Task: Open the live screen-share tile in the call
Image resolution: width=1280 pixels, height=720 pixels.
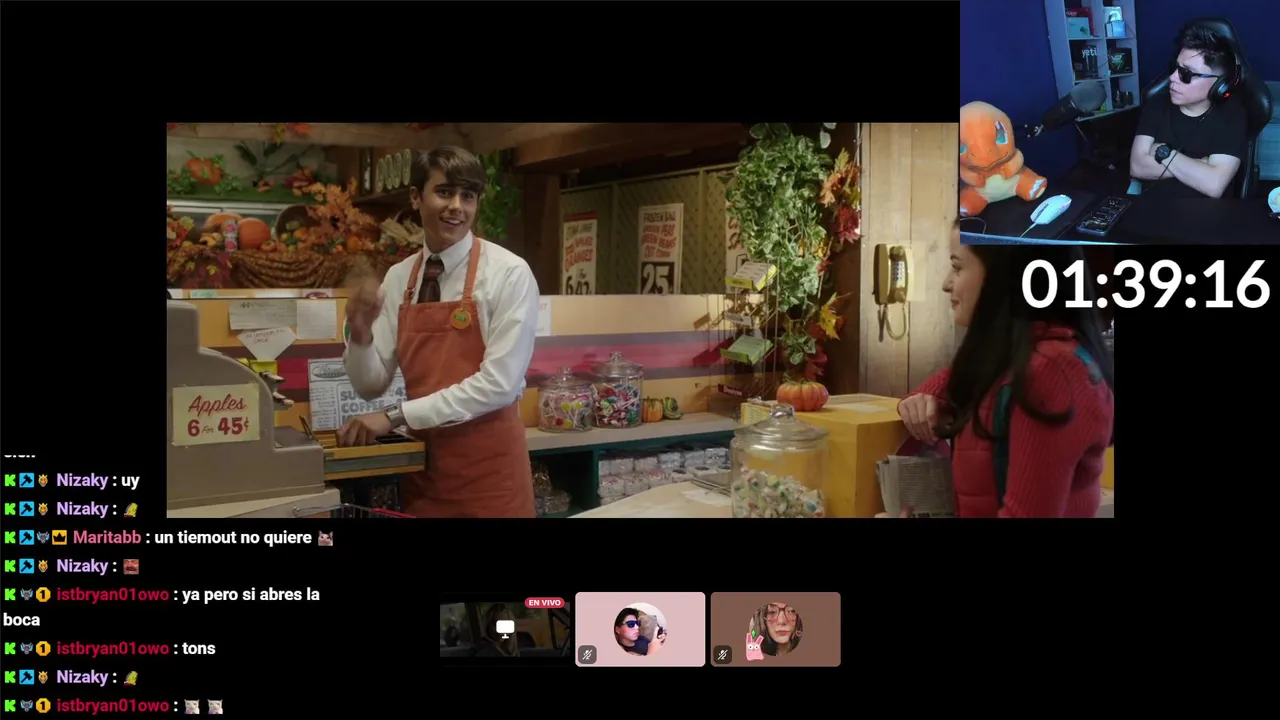Action: 505,629
